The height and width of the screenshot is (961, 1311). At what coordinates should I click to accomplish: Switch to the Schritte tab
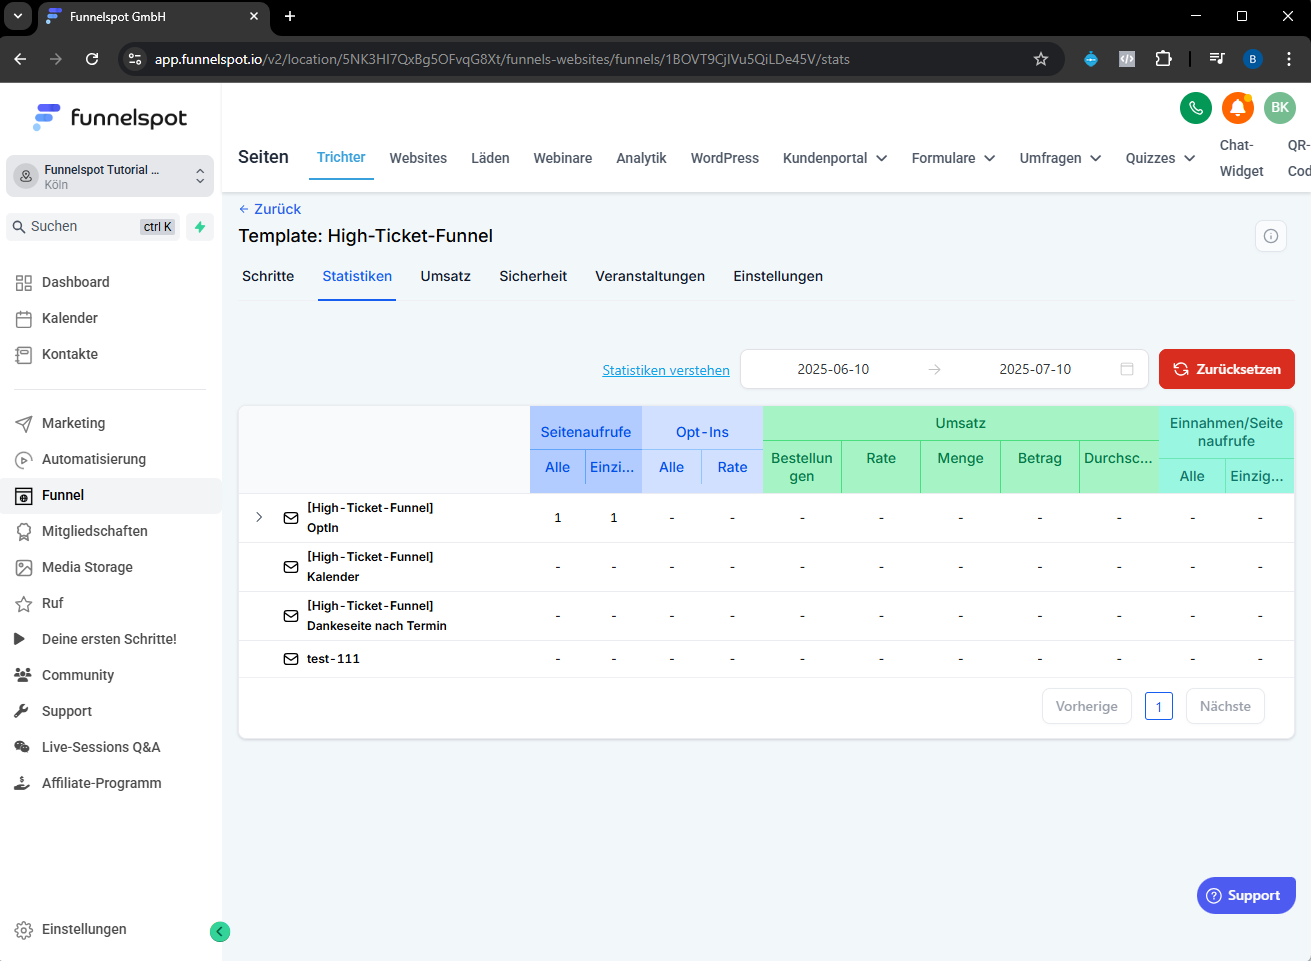pyautogui.click(x=268, y=276)
